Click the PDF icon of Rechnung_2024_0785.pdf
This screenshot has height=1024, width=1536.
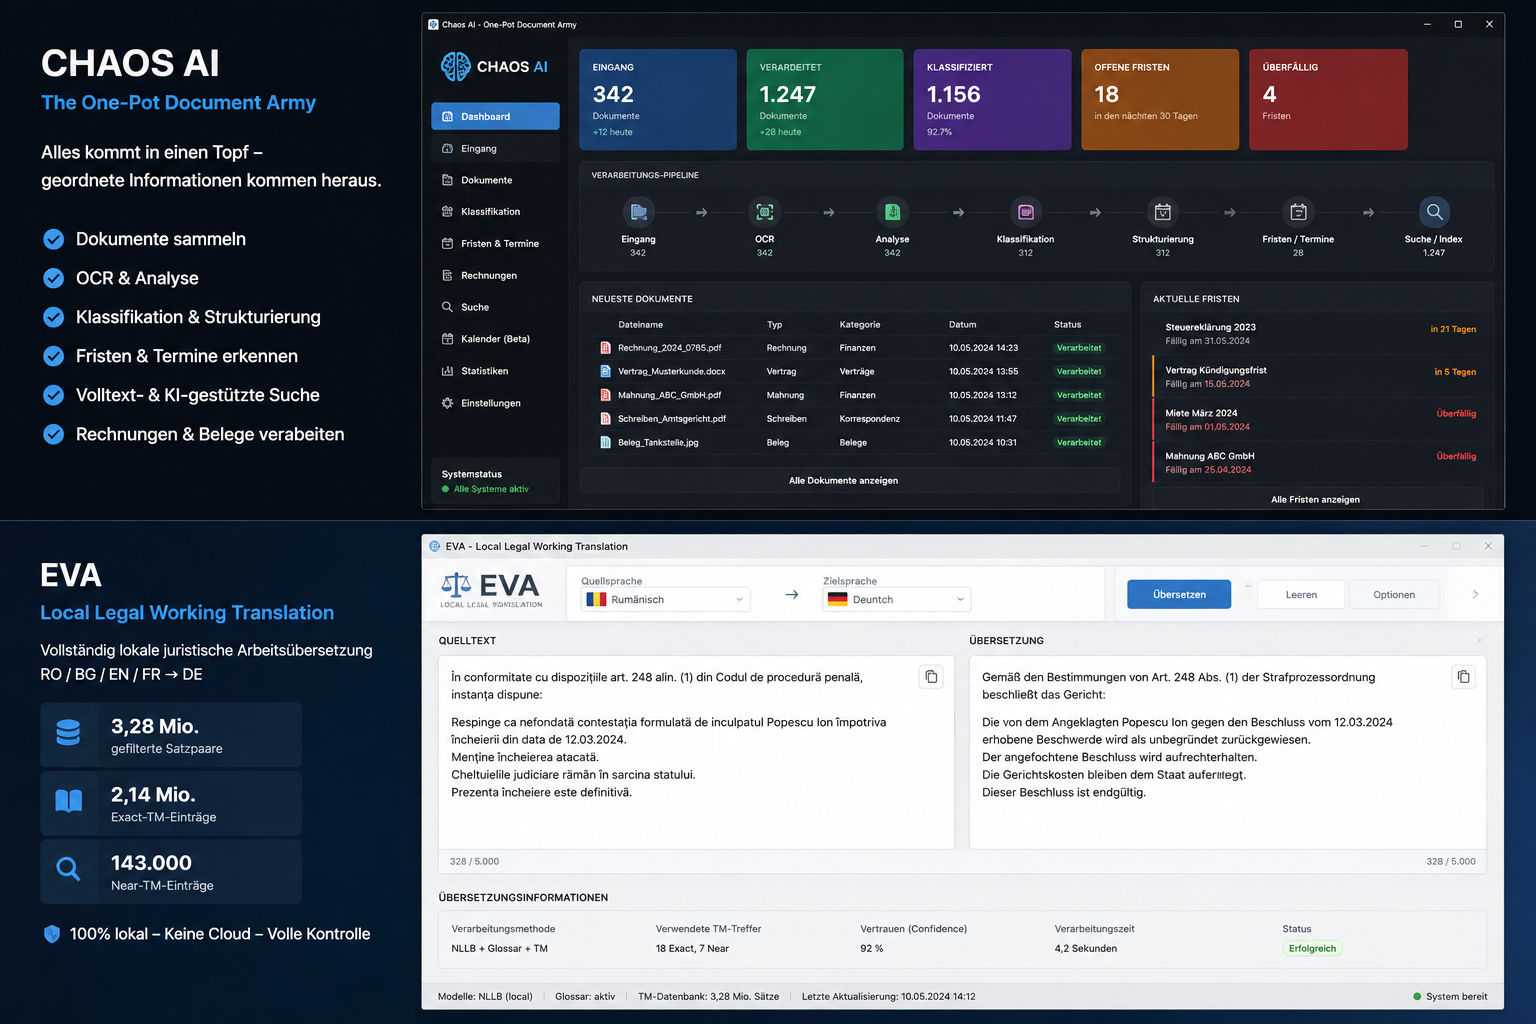click(605, 348)
